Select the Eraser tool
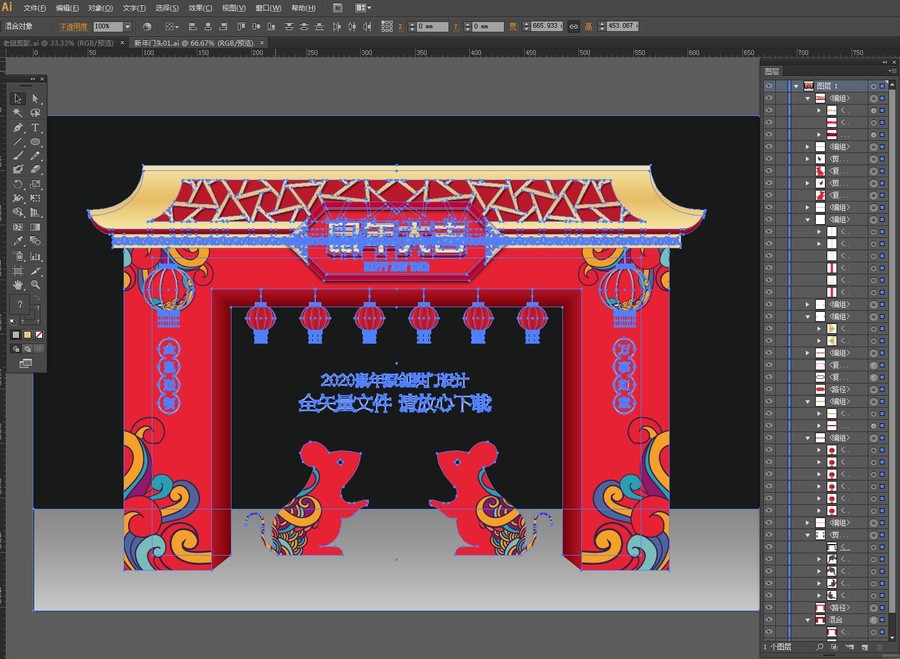This screenshot has height=659, width=900. click(35, 170)
